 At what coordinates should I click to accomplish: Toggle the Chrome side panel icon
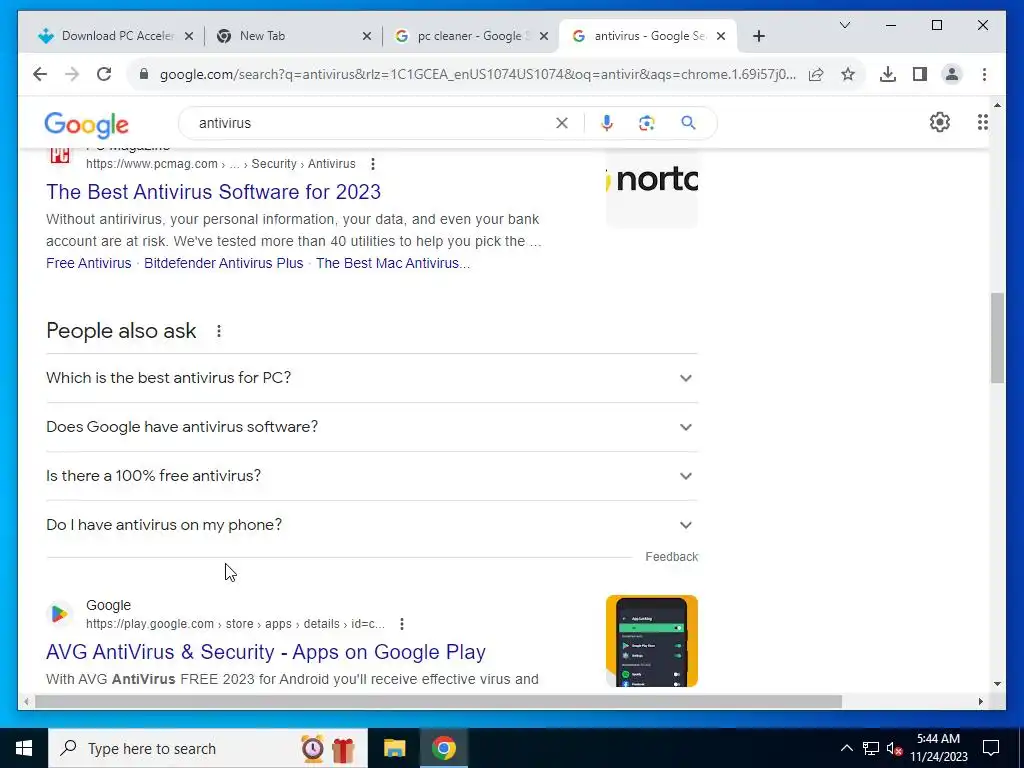pos(920,74)
